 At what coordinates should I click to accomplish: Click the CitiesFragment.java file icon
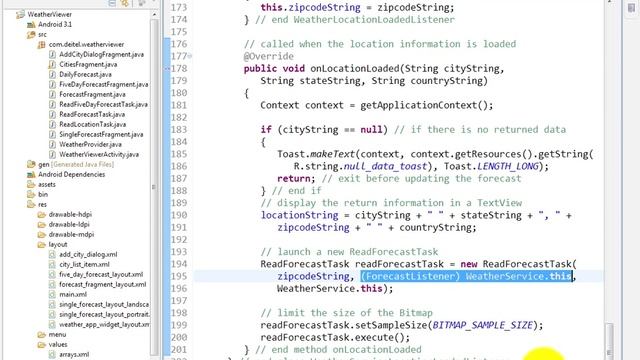pos(52,64)
